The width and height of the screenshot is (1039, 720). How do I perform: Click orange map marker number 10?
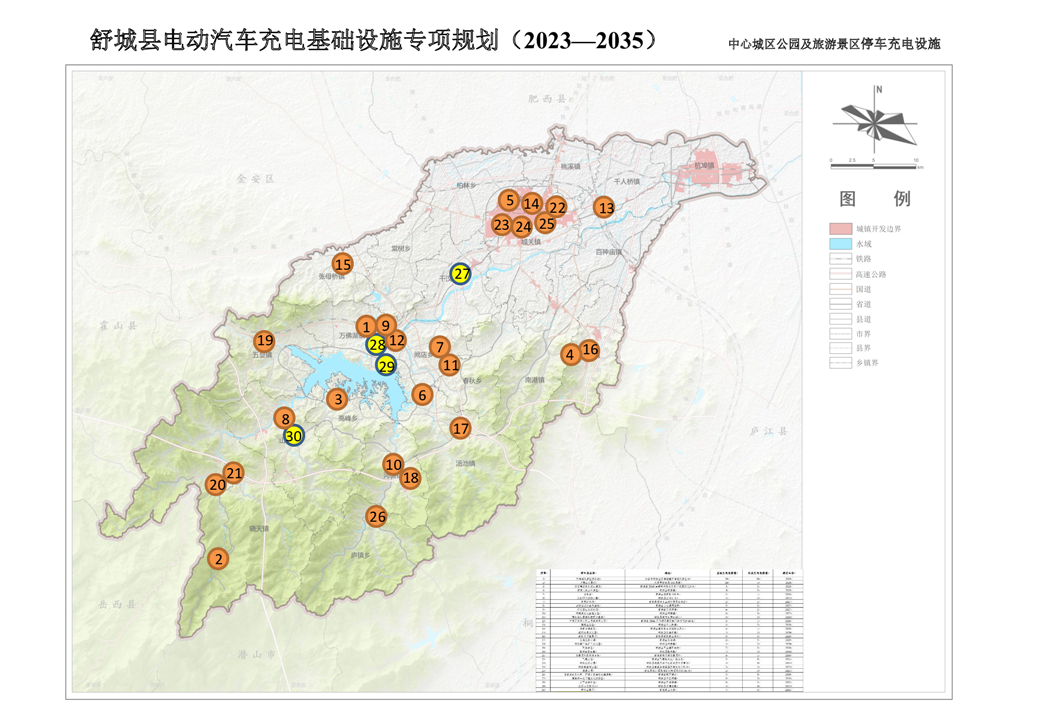[394, 464]
